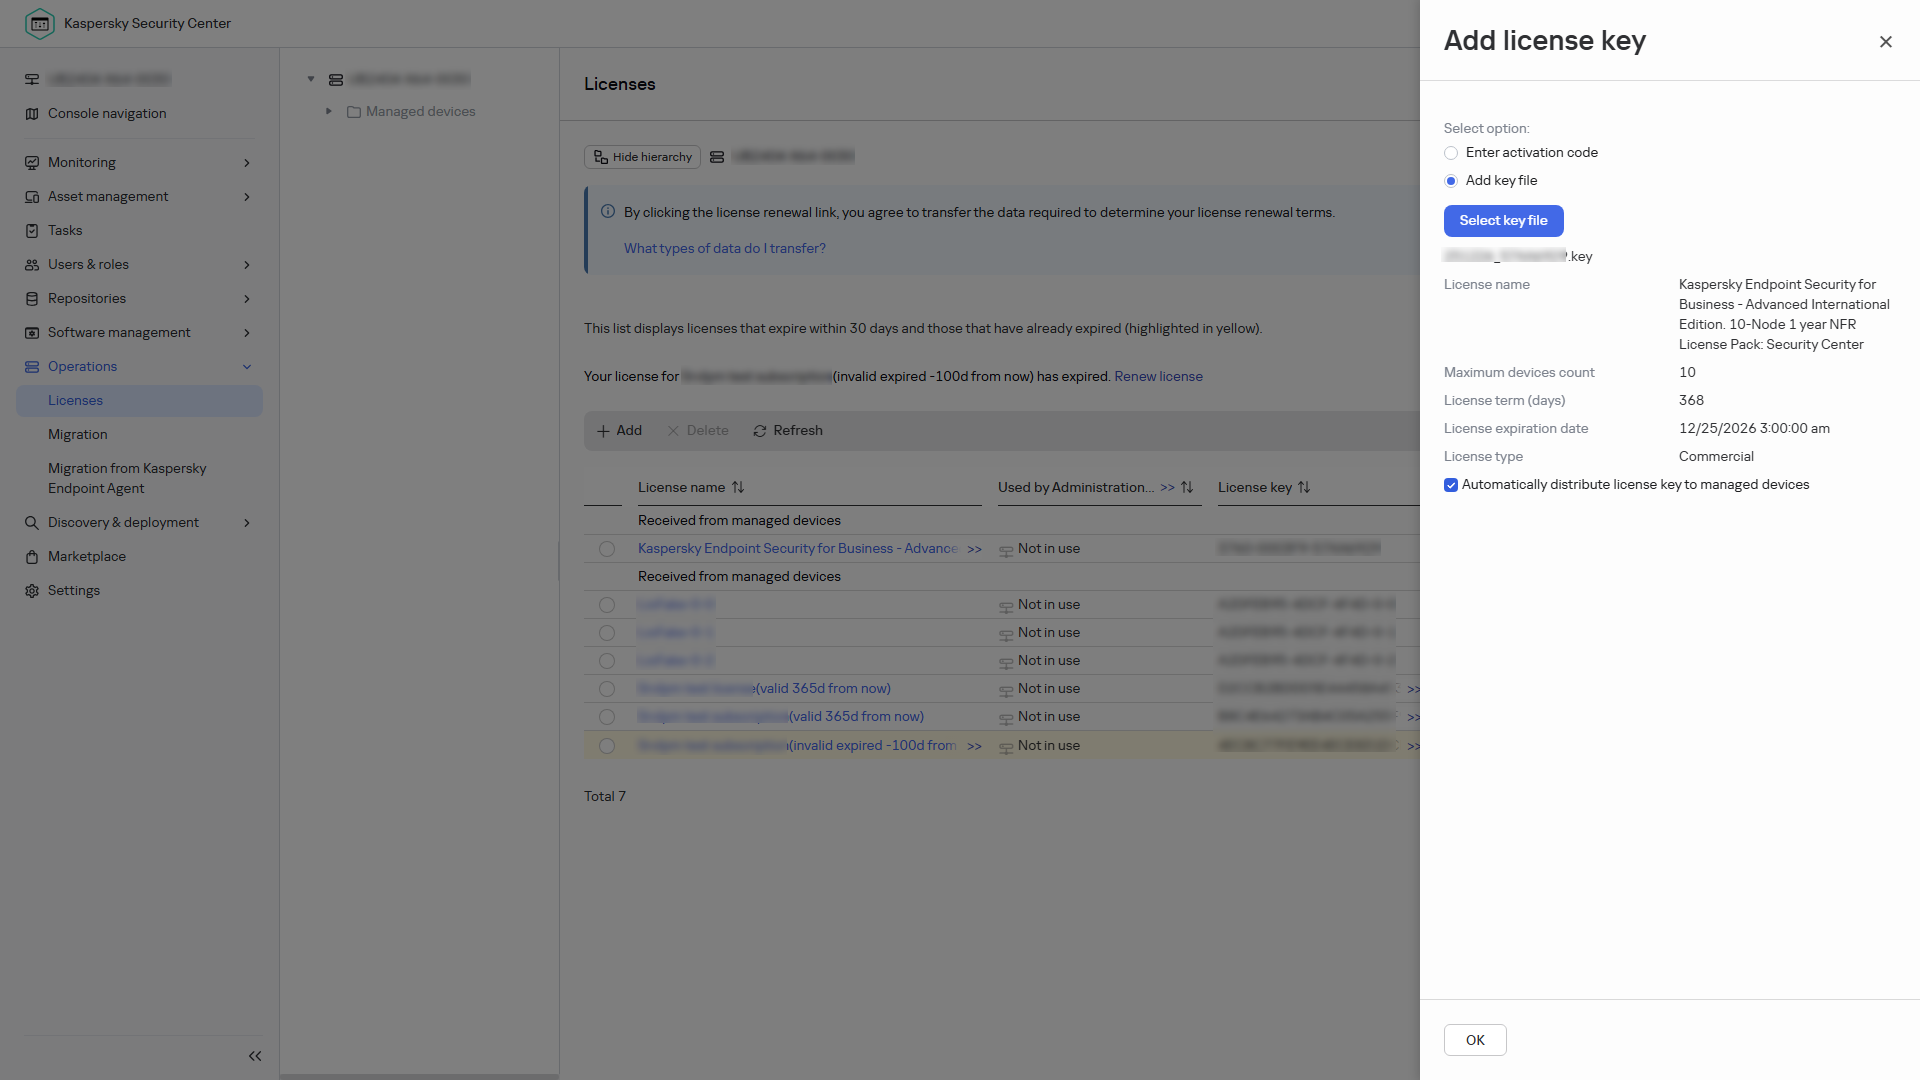
Task: Select Enter activation code radio button
Action: 1451,153
